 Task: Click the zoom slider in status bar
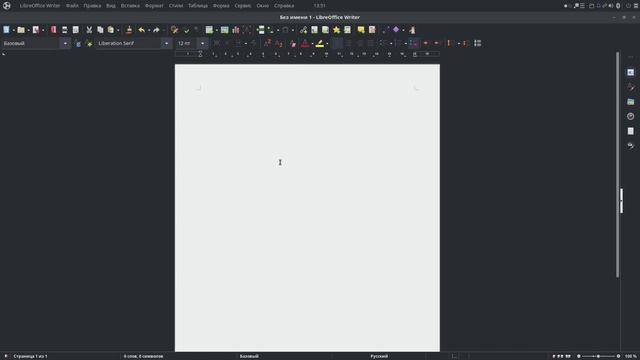click(x=598, y=356)
